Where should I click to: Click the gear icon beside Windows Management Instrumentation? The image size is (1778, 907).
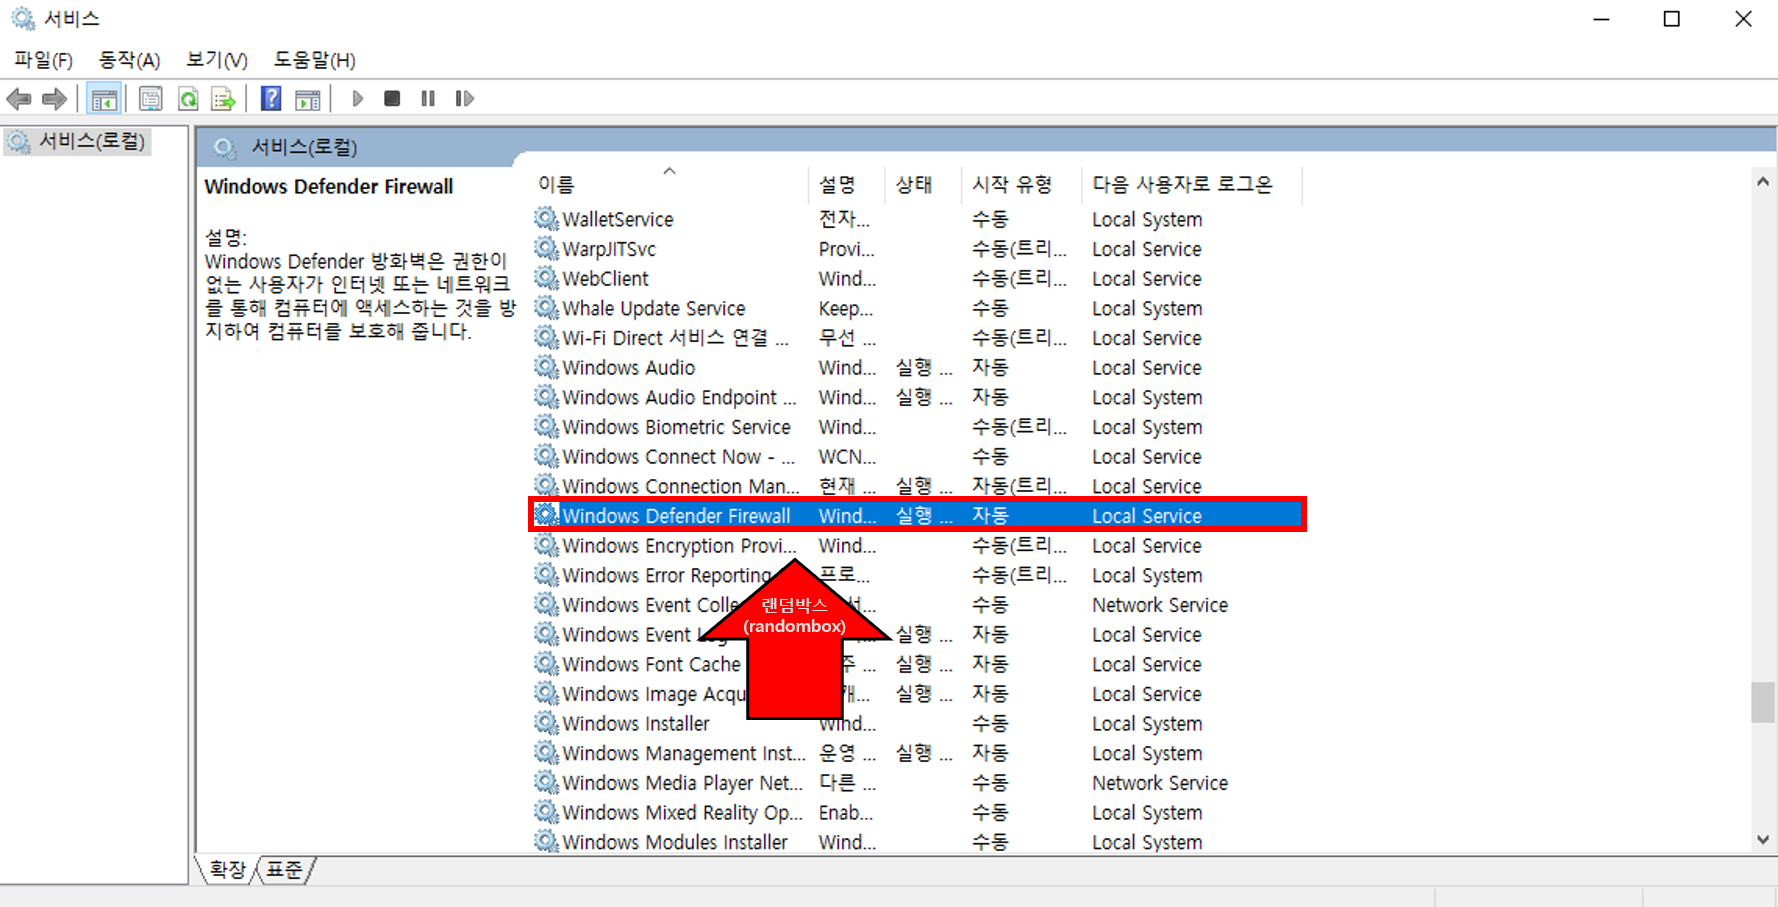click(546, 752)
